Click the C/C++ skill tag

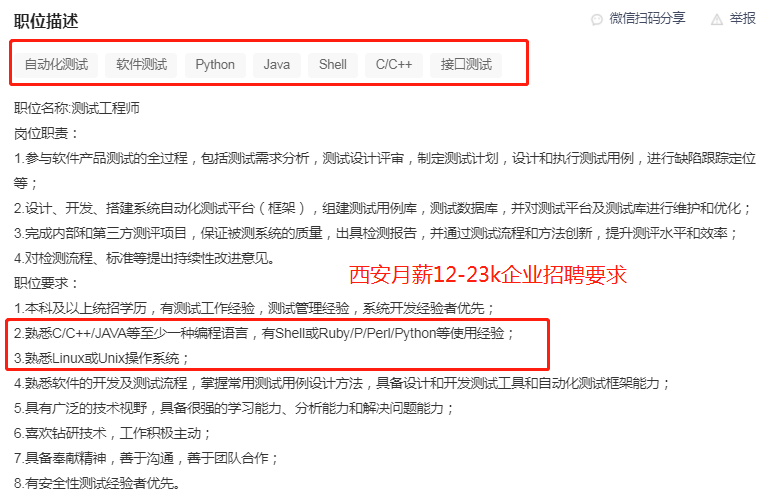[x=394, y=65]
